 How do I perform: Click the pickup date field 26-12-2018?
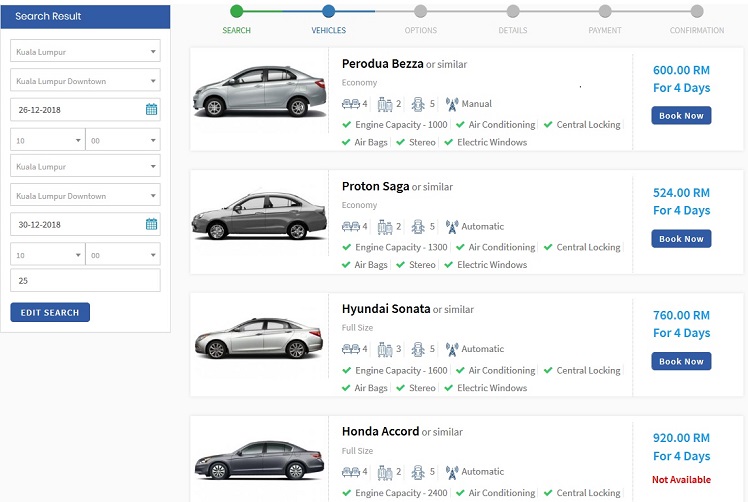click(85, 110)
